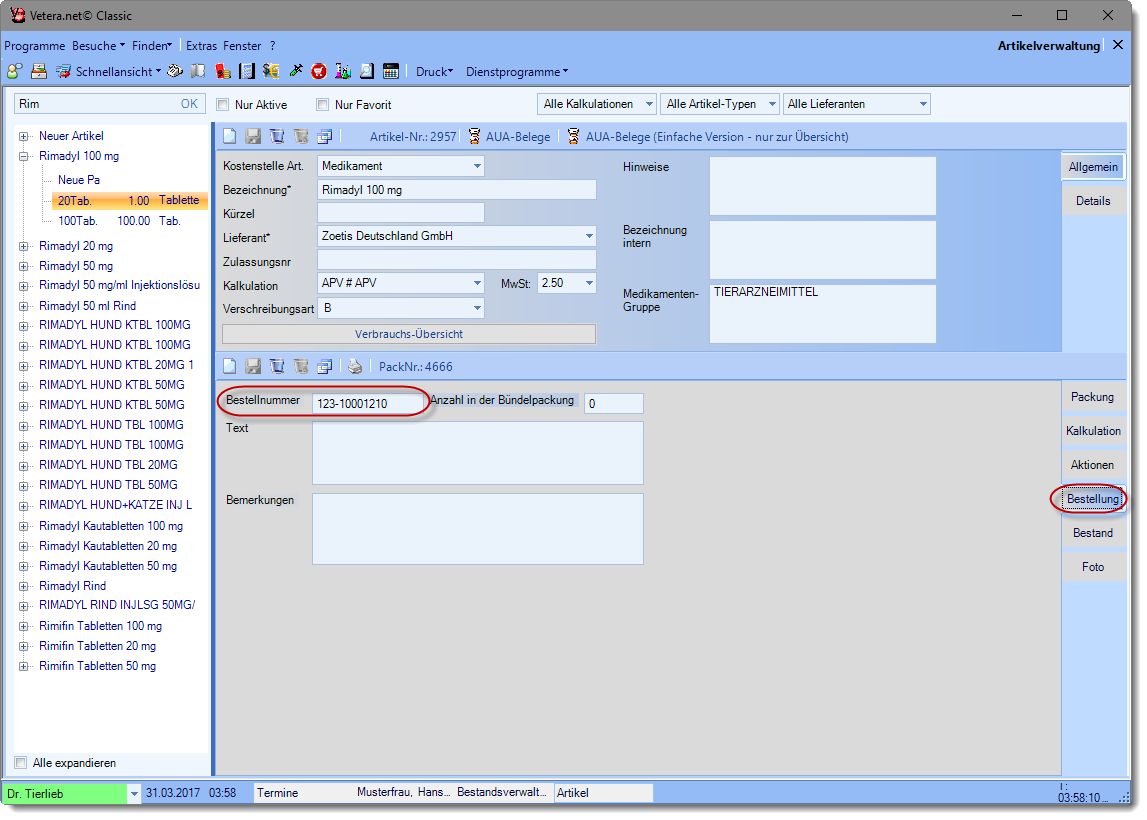Check the Alle expandieren option

pyautogui.click(x=21, y=763)
